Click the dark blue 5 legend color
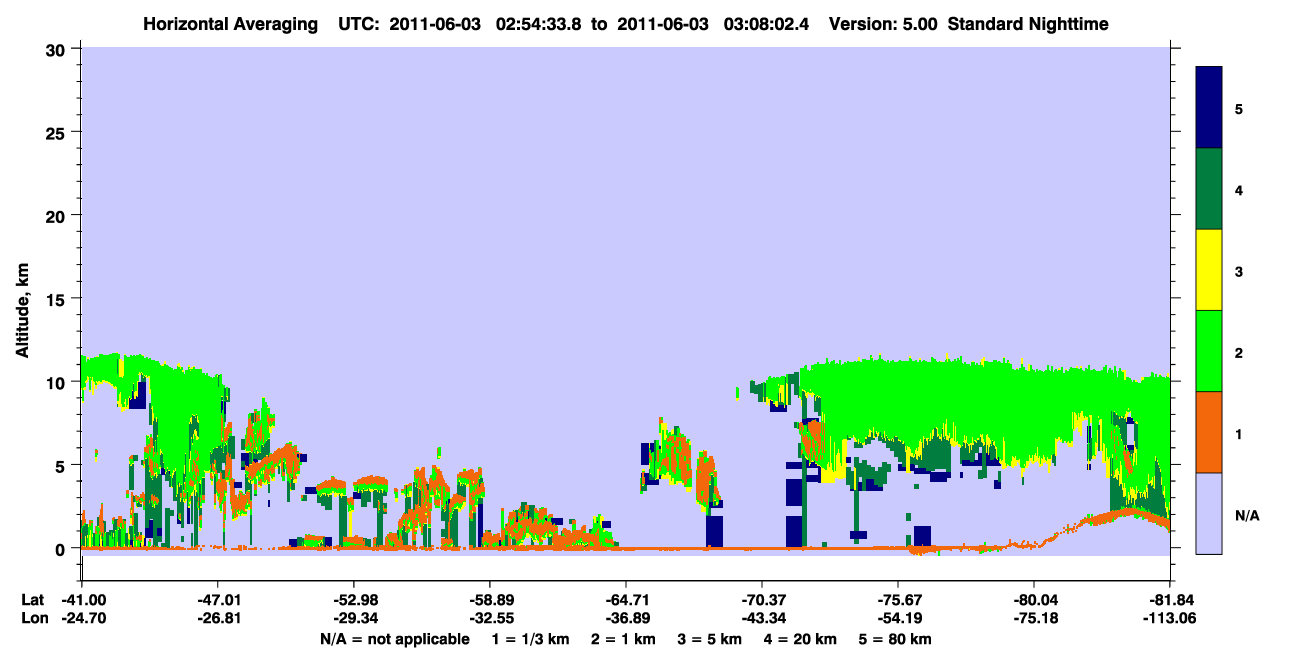1300x667 pixels. tap(1209, 107)
